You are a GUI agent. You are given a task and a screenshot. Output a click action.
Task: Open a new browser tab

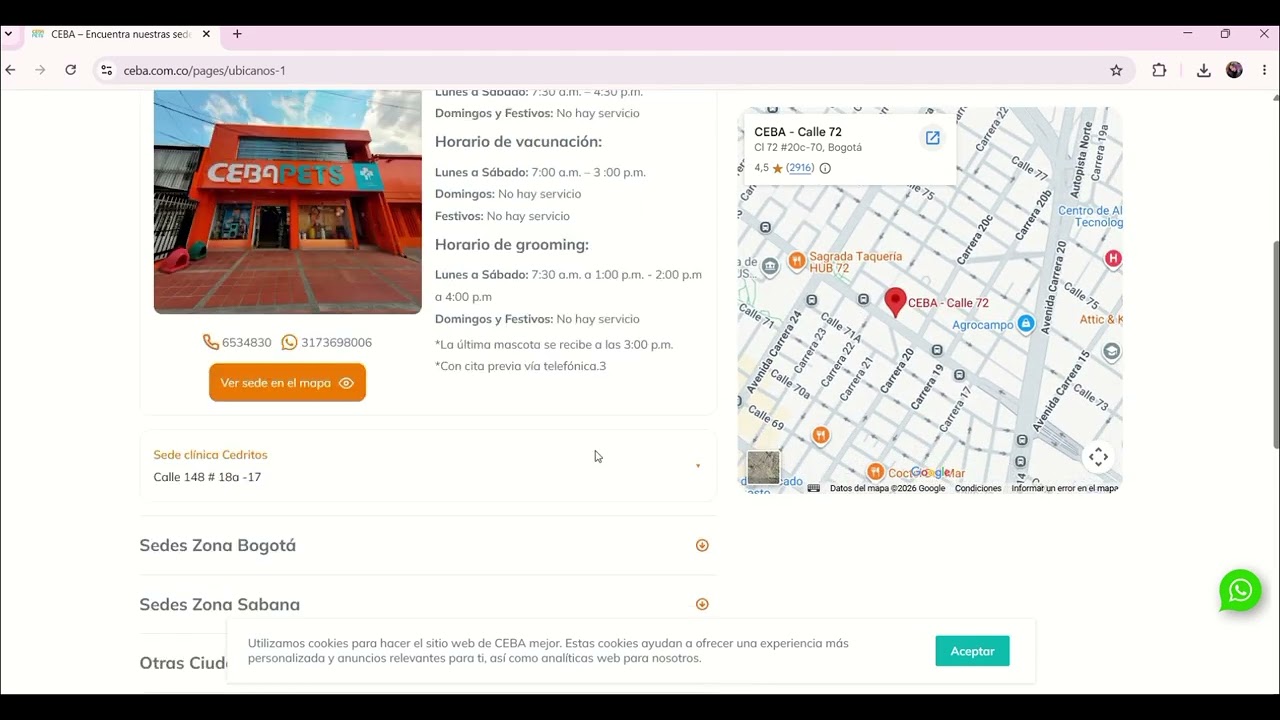point(237,34)
